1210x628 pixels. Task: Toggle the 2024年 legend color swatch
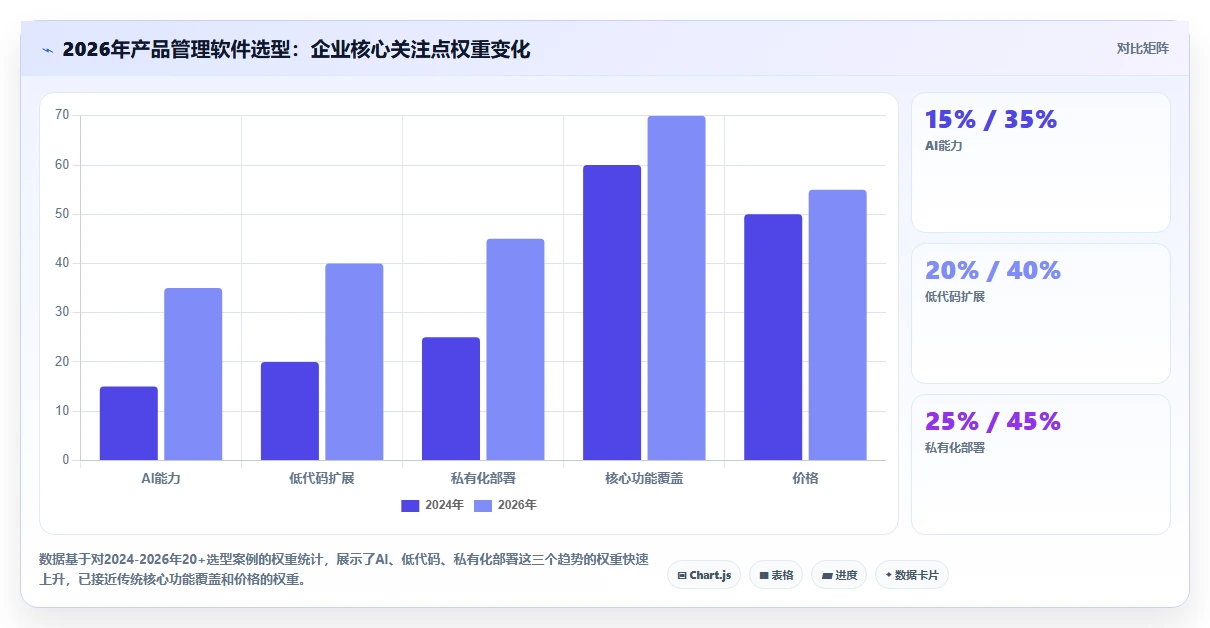coord(410,505)
